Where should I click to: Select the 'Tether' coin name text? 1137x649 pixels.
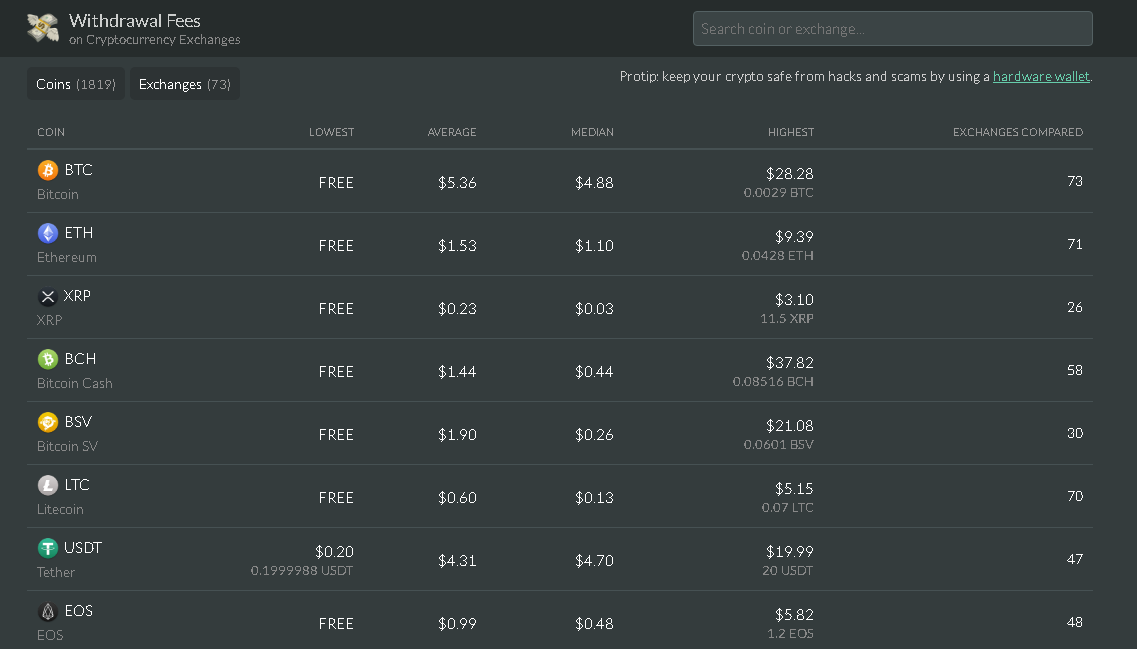[56, 573]
